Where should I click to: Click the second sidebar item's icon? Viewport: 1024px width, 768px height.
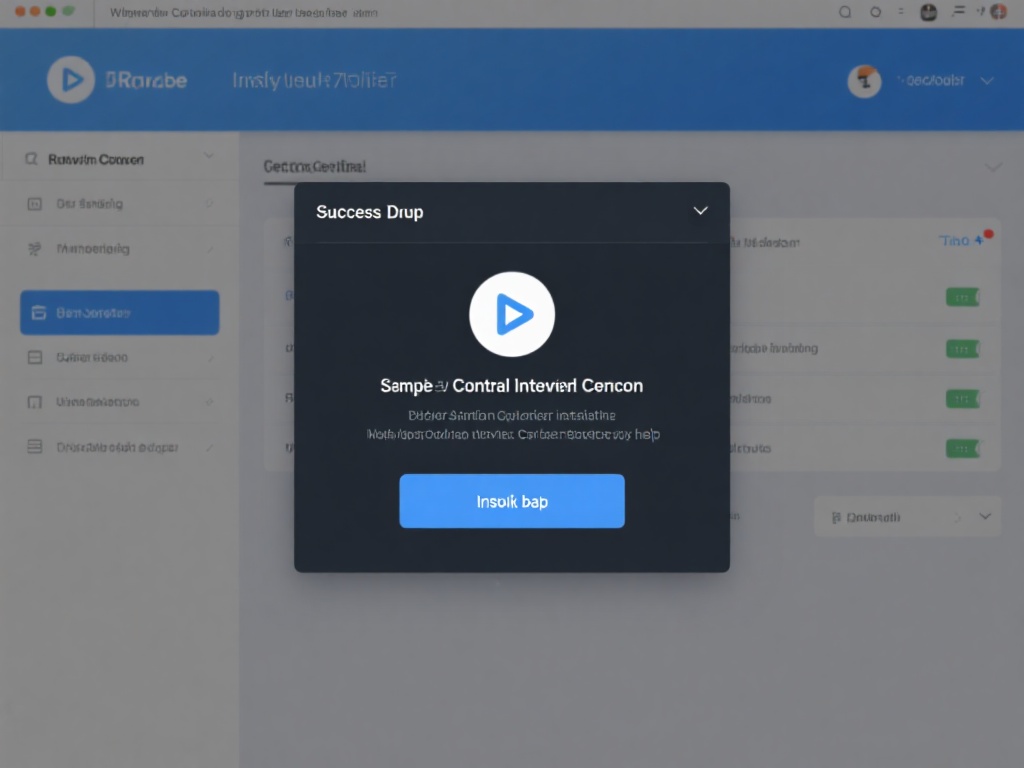[x=34, y=248]
